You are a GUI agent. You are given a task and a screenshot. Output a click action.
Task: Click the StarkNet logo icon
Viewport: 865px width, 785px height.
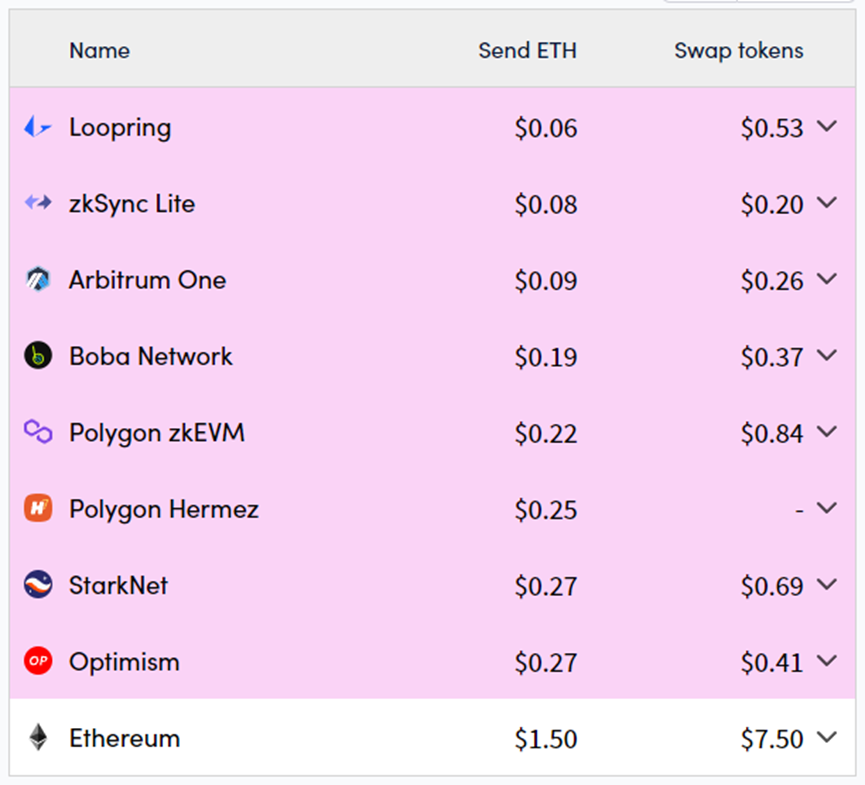click(37, 585)
